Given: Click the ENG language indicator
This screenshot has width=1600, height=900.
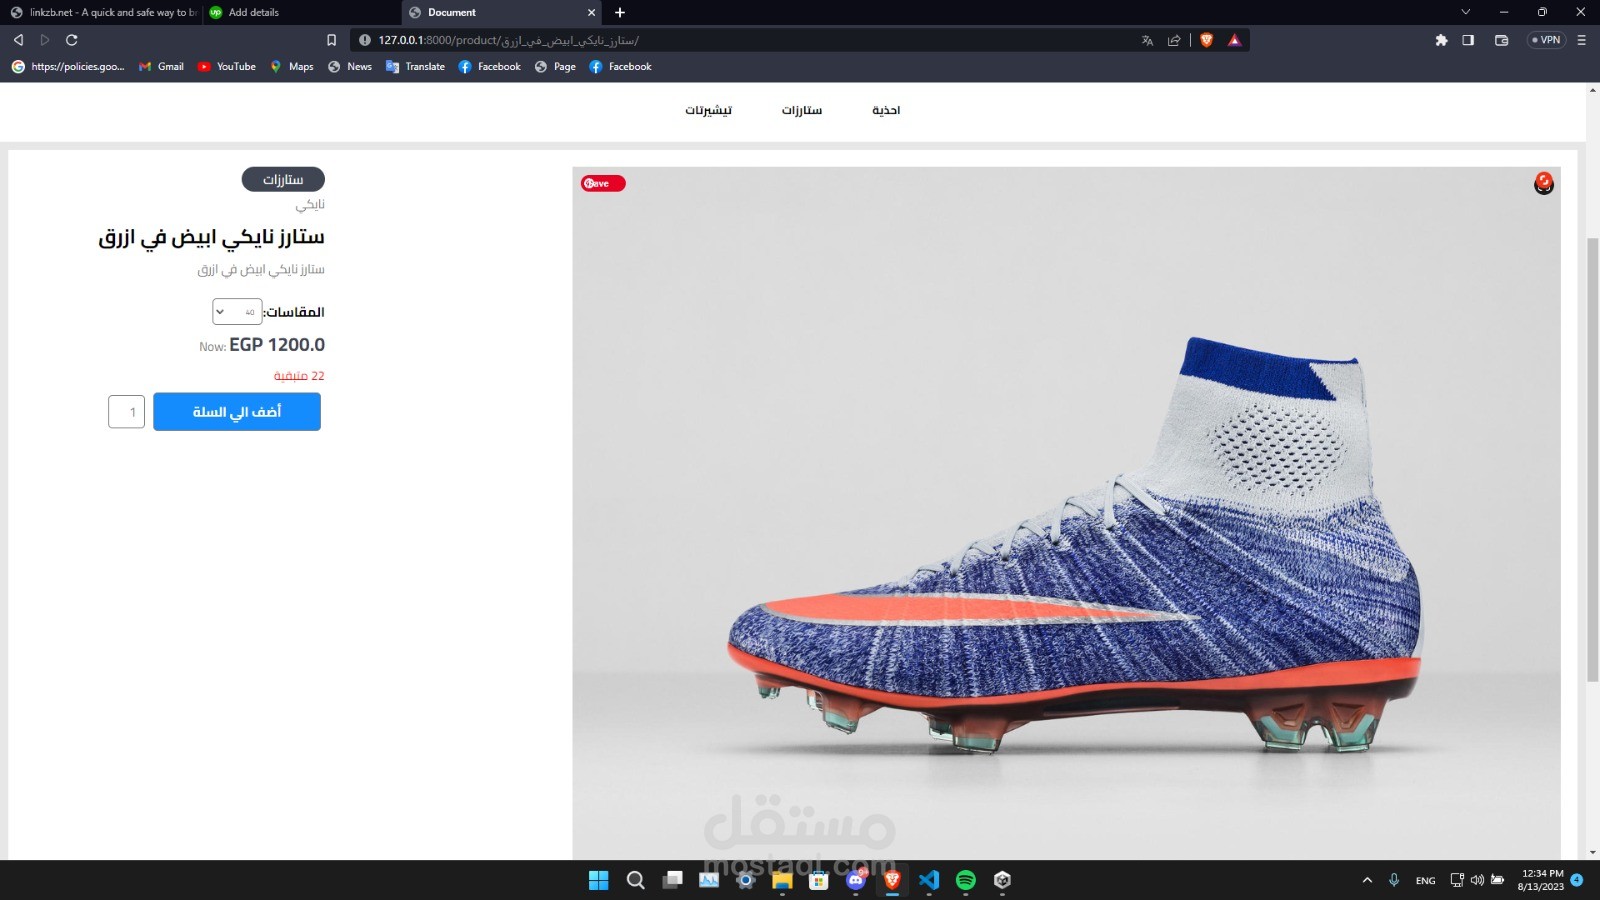Looking at the screenshot, I should [x=1425, y=880].
